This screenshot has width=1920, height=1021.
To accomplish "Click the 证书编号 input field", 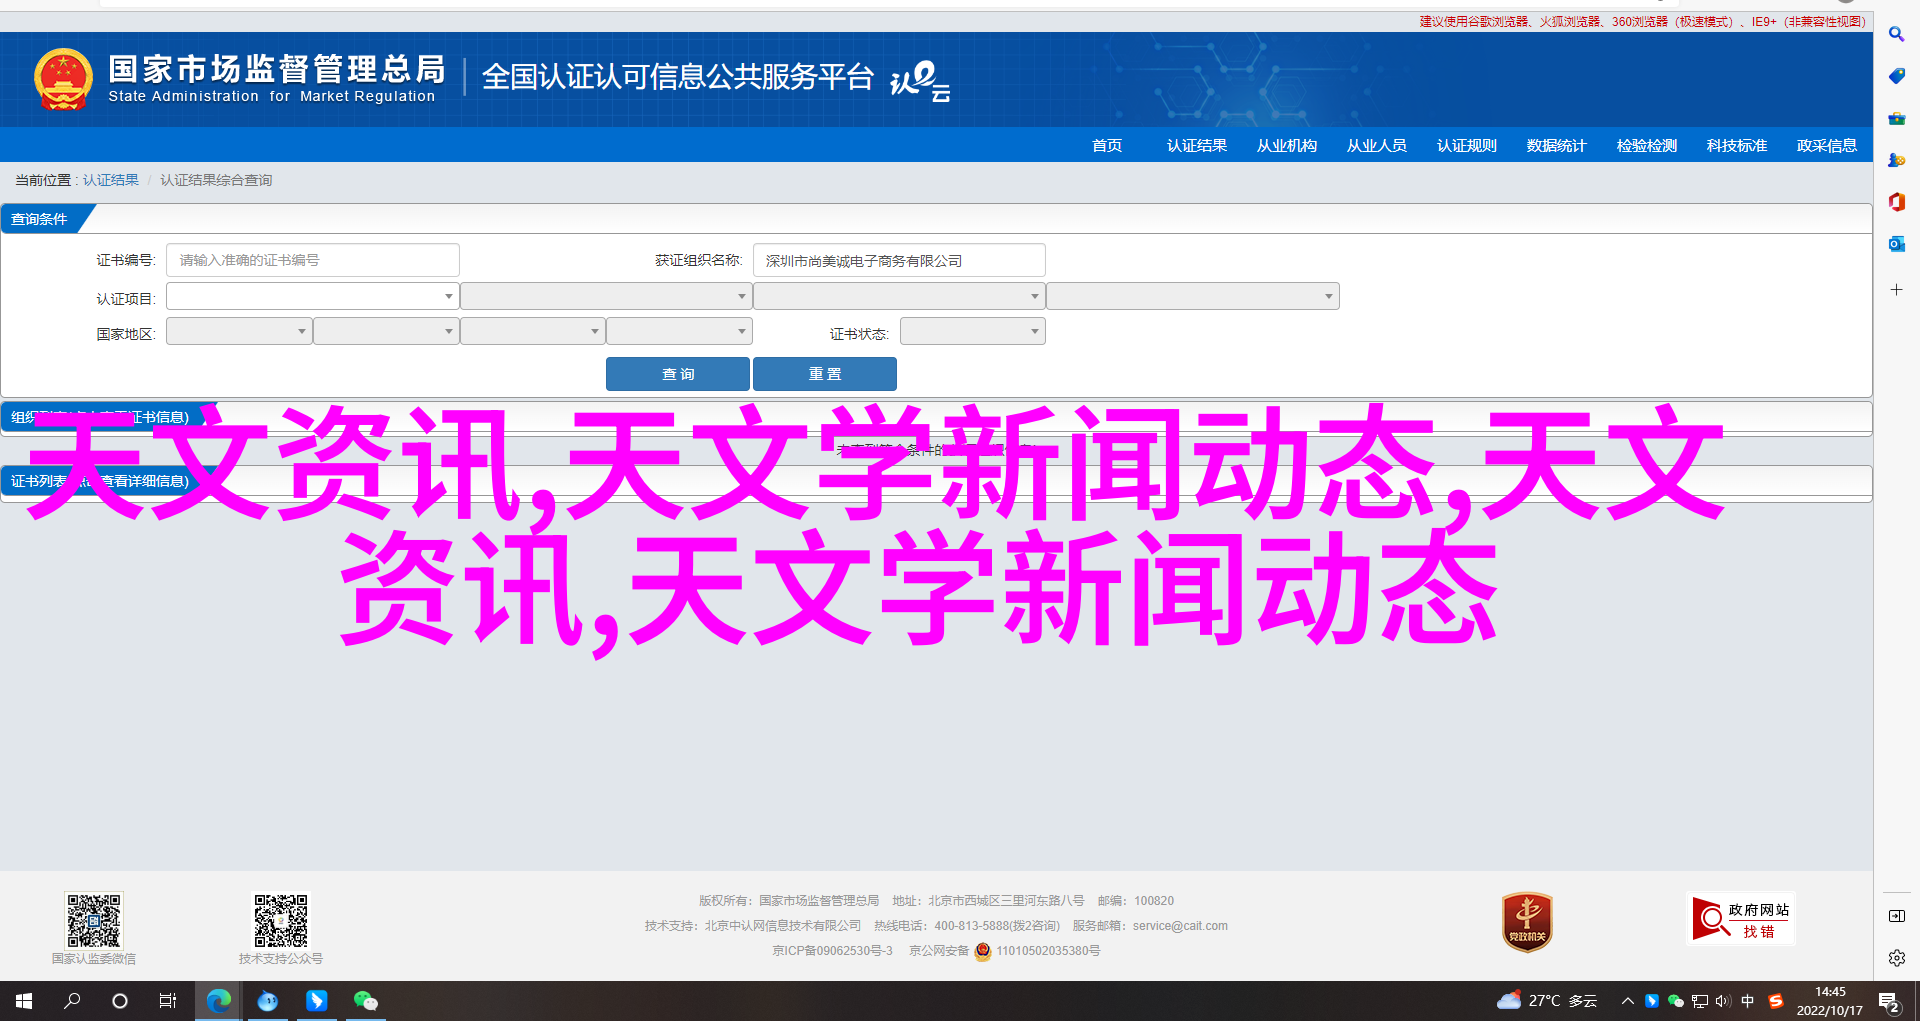I will (312, 260).
